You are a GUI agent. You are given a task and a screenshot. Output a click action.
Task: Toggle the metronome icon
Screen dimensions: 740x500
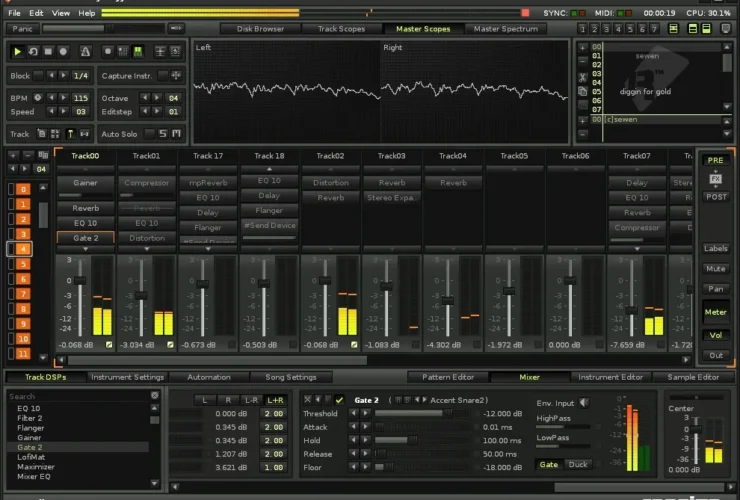pos(87,51)
